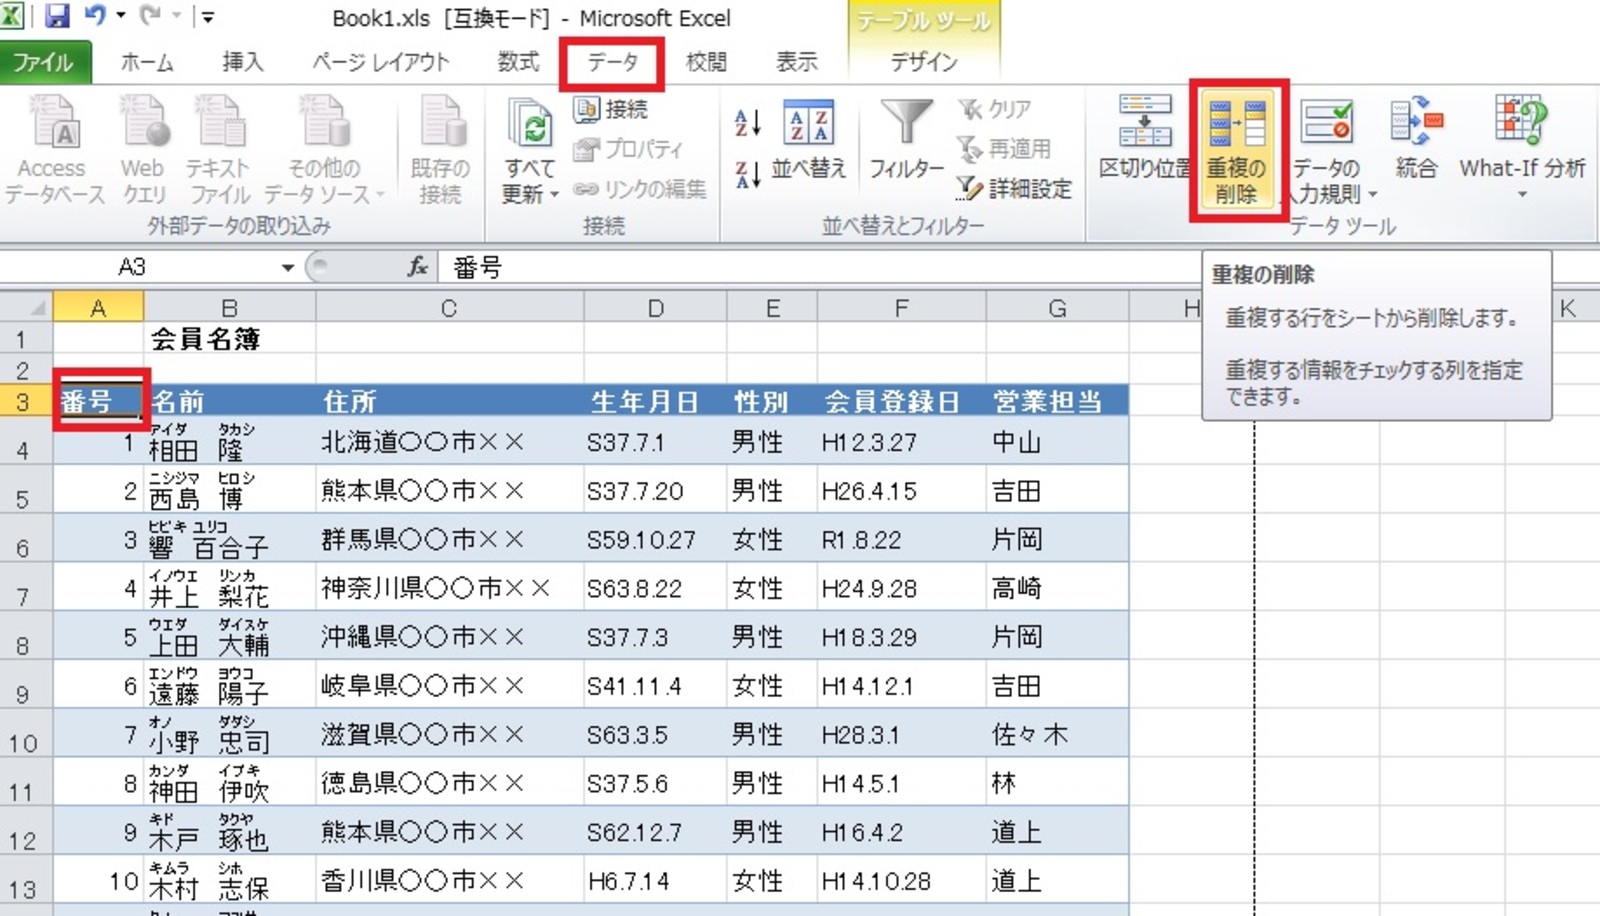Open the ファイル tab

point(43,62)
